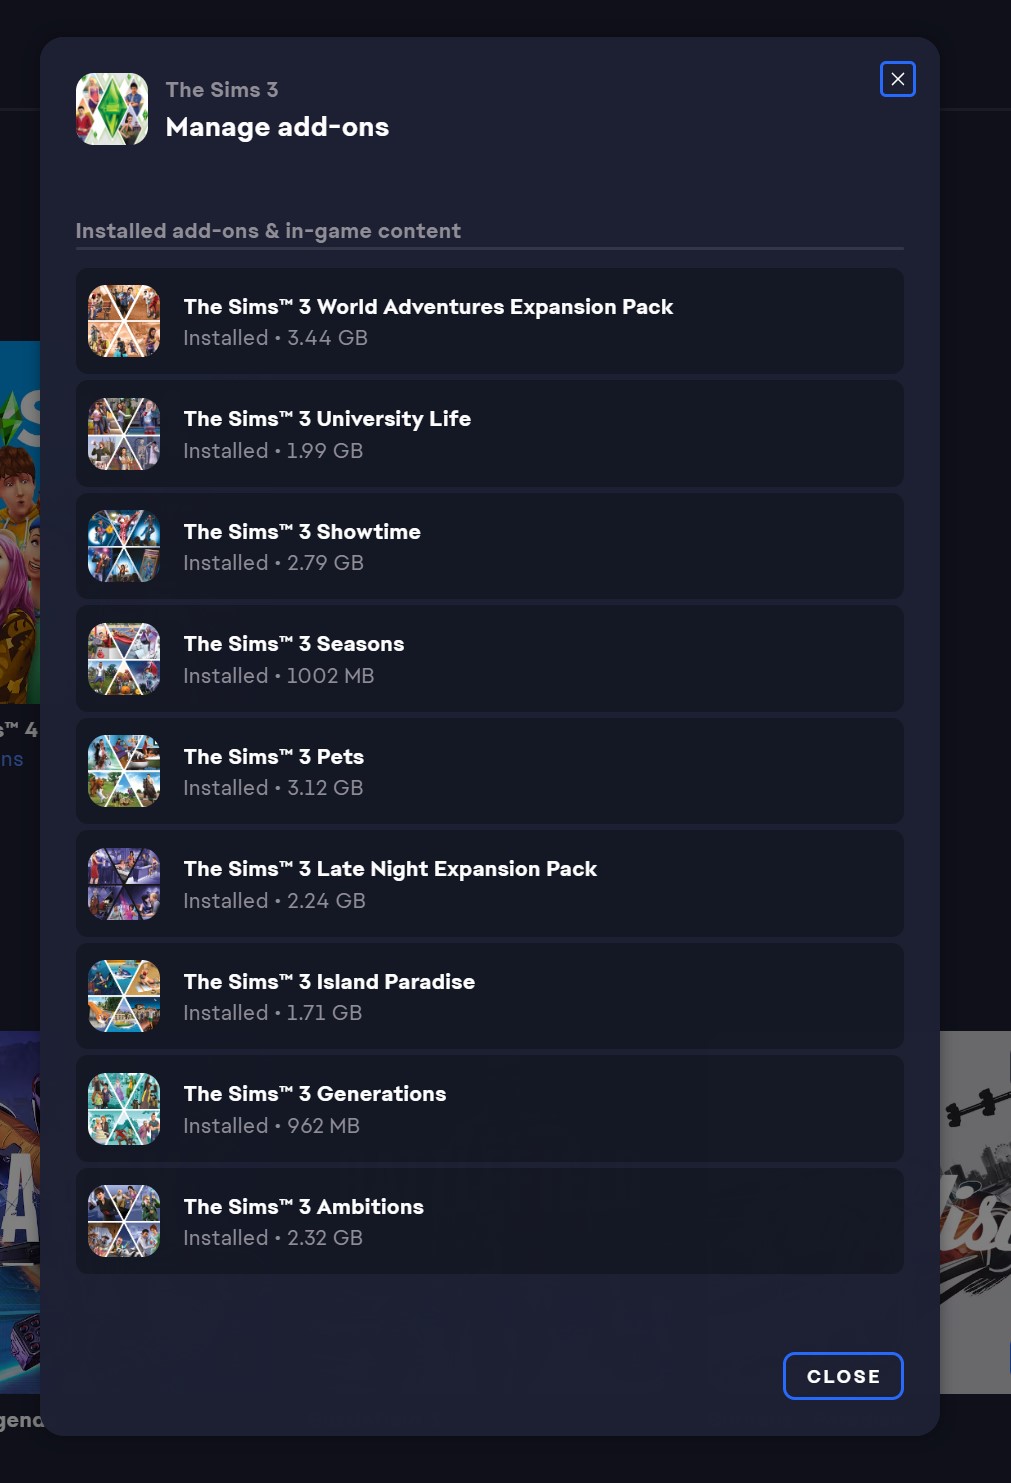The height and width of the screenshot is (1483, 1011).
Task: Click the World Adventures pack icon
Action: coord(124,321)
